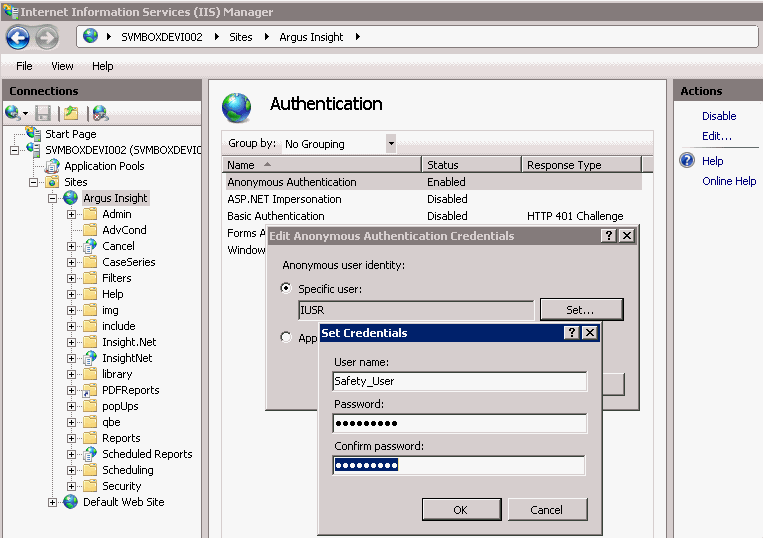Expand the CaseSeries folder node

tap(72, 263)
